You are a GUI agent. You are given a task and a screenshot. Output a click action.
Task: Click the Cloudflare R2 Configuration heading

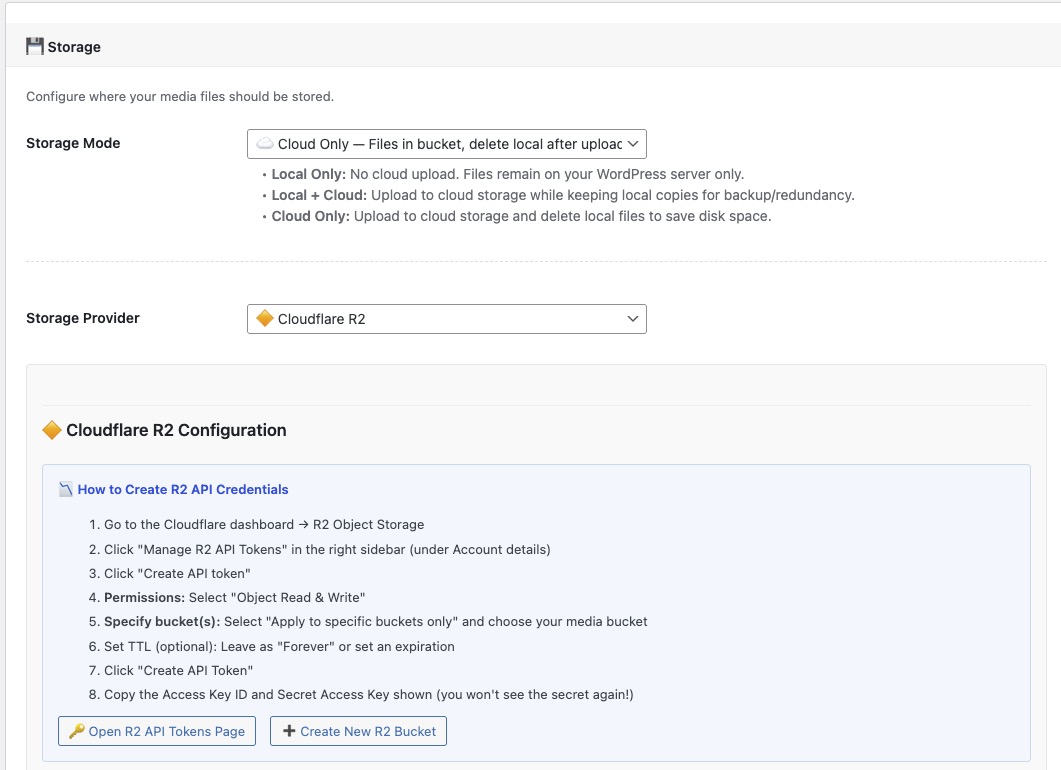pyautogui.click(x=175, y=430)
